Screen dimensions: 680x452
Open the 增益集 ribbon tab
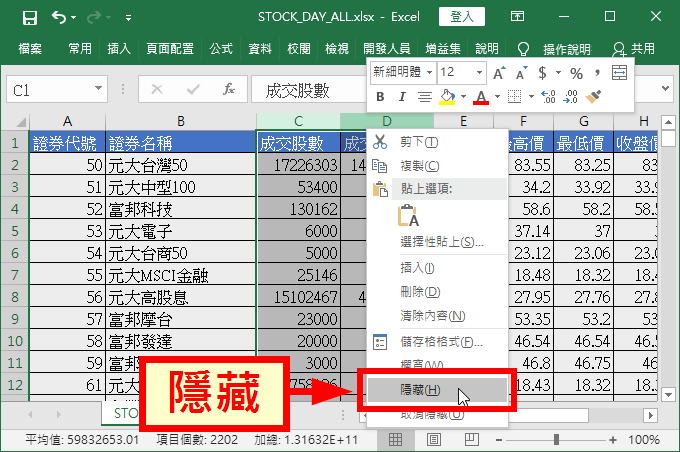[x=443, y=49]
